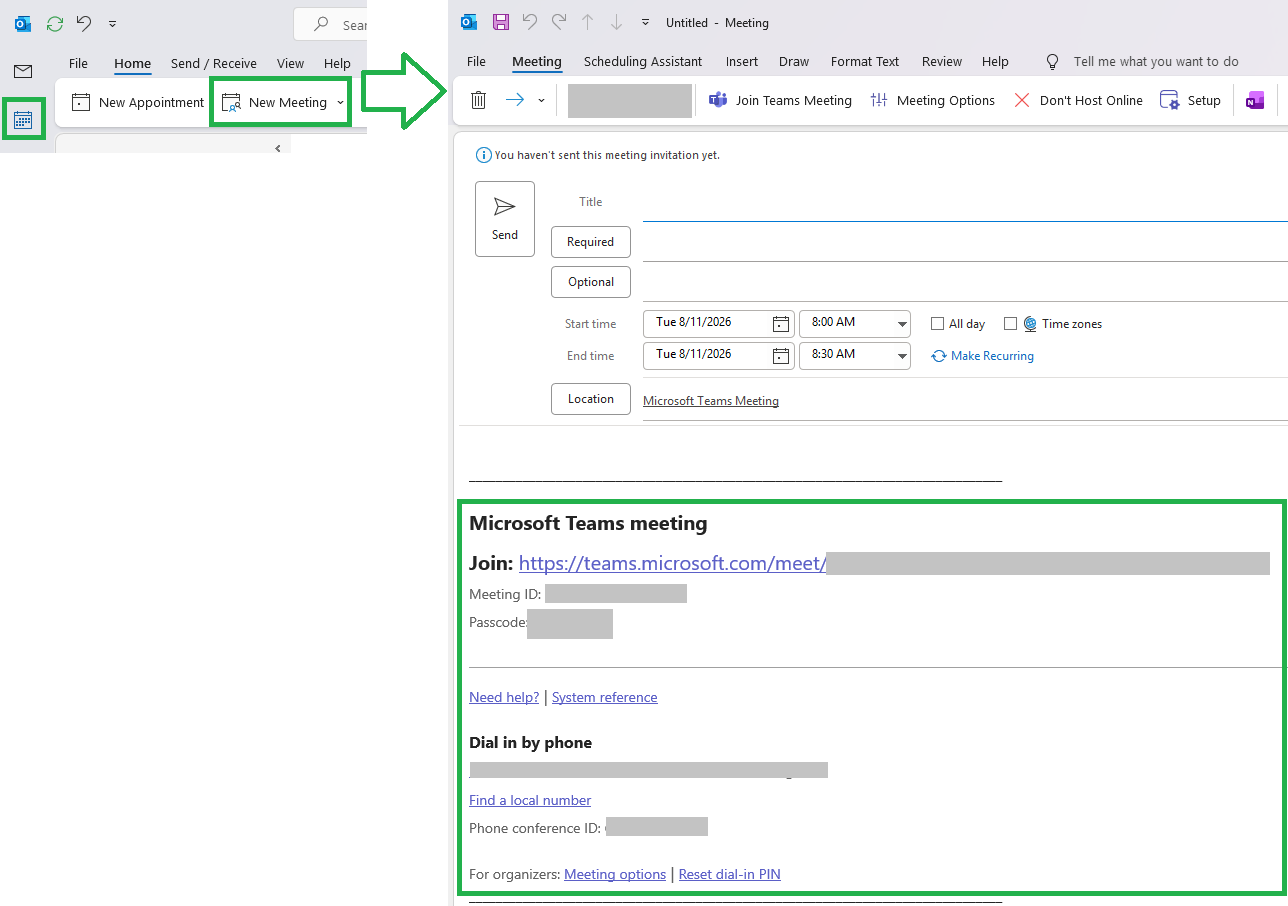The width and height of the screenshot is (1288, 906).
Task: Expand the Forward dropdown arrow in the Meeting ribbon
Action: coord(541,100)
